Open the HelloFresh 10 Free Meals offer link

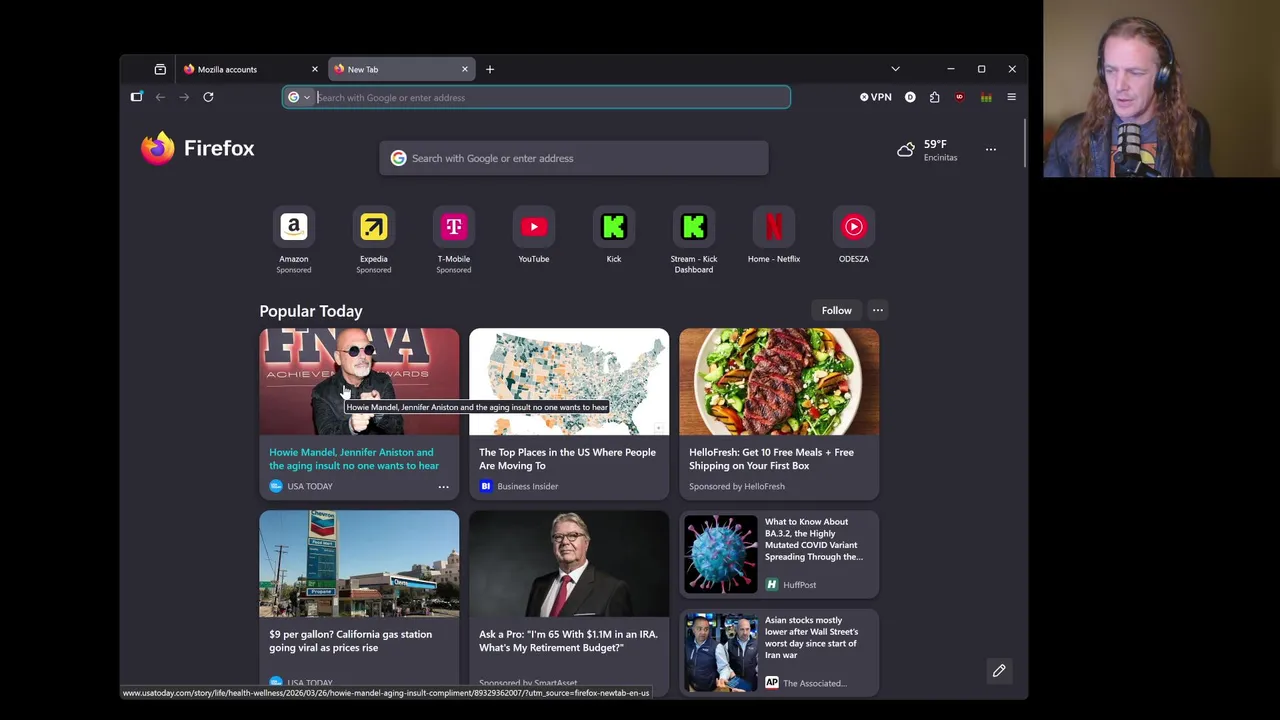(771, 459)
